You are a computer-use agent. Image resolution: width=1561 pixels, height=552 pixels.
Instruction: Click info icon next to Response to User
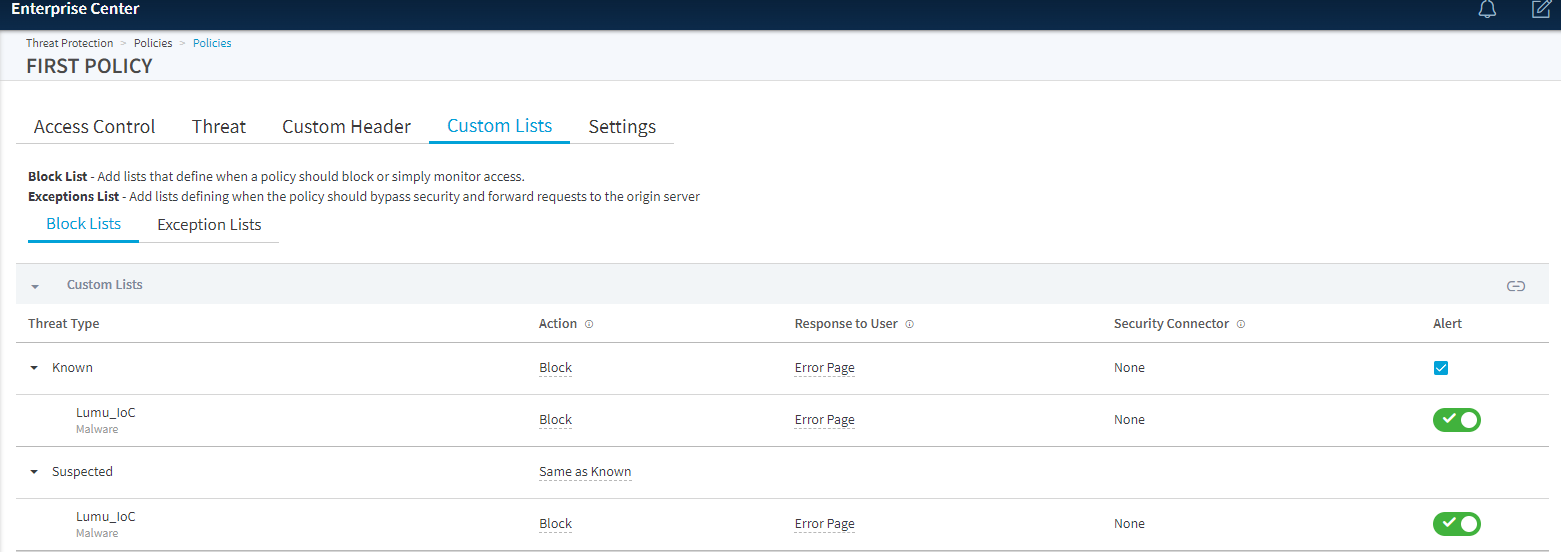909,324
